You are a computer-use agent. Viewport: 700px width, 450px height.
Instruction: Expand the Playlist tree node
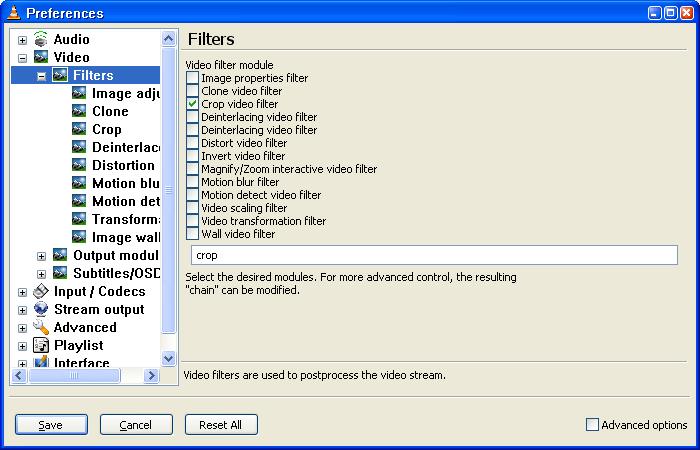point(22,346)
